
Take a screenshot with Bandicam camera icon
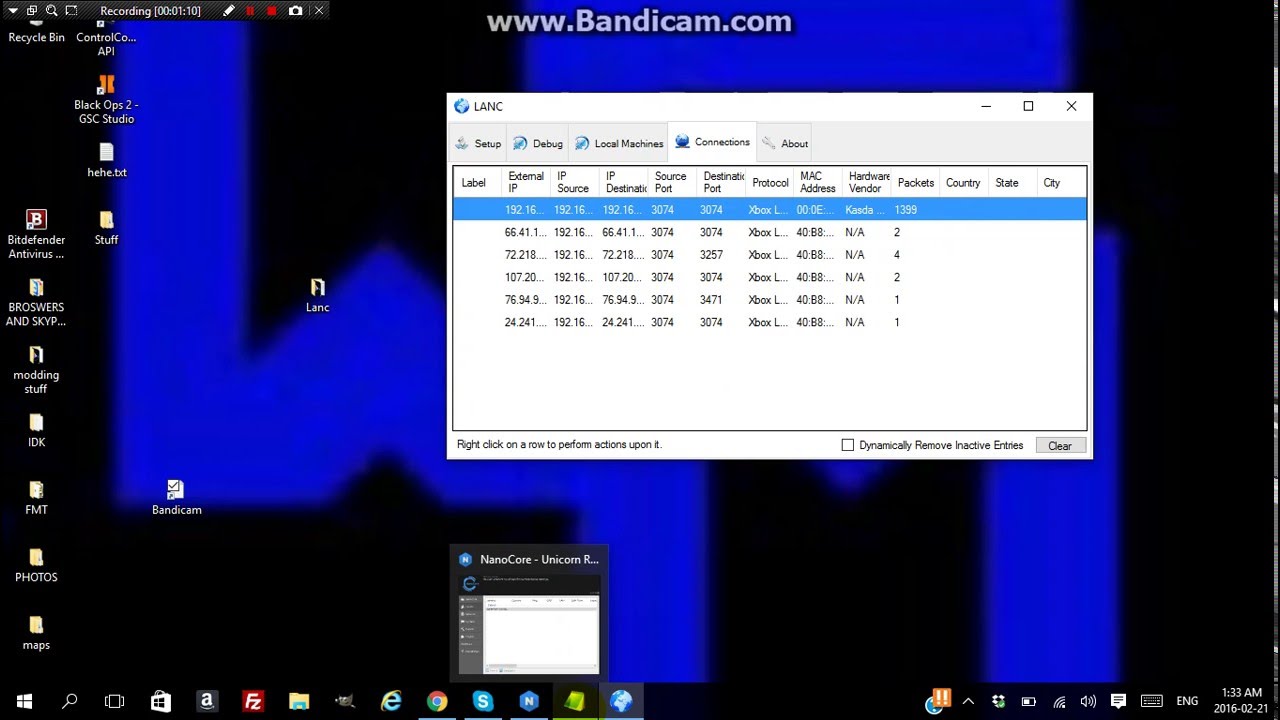pyautogui.click(x=295, y=10)
